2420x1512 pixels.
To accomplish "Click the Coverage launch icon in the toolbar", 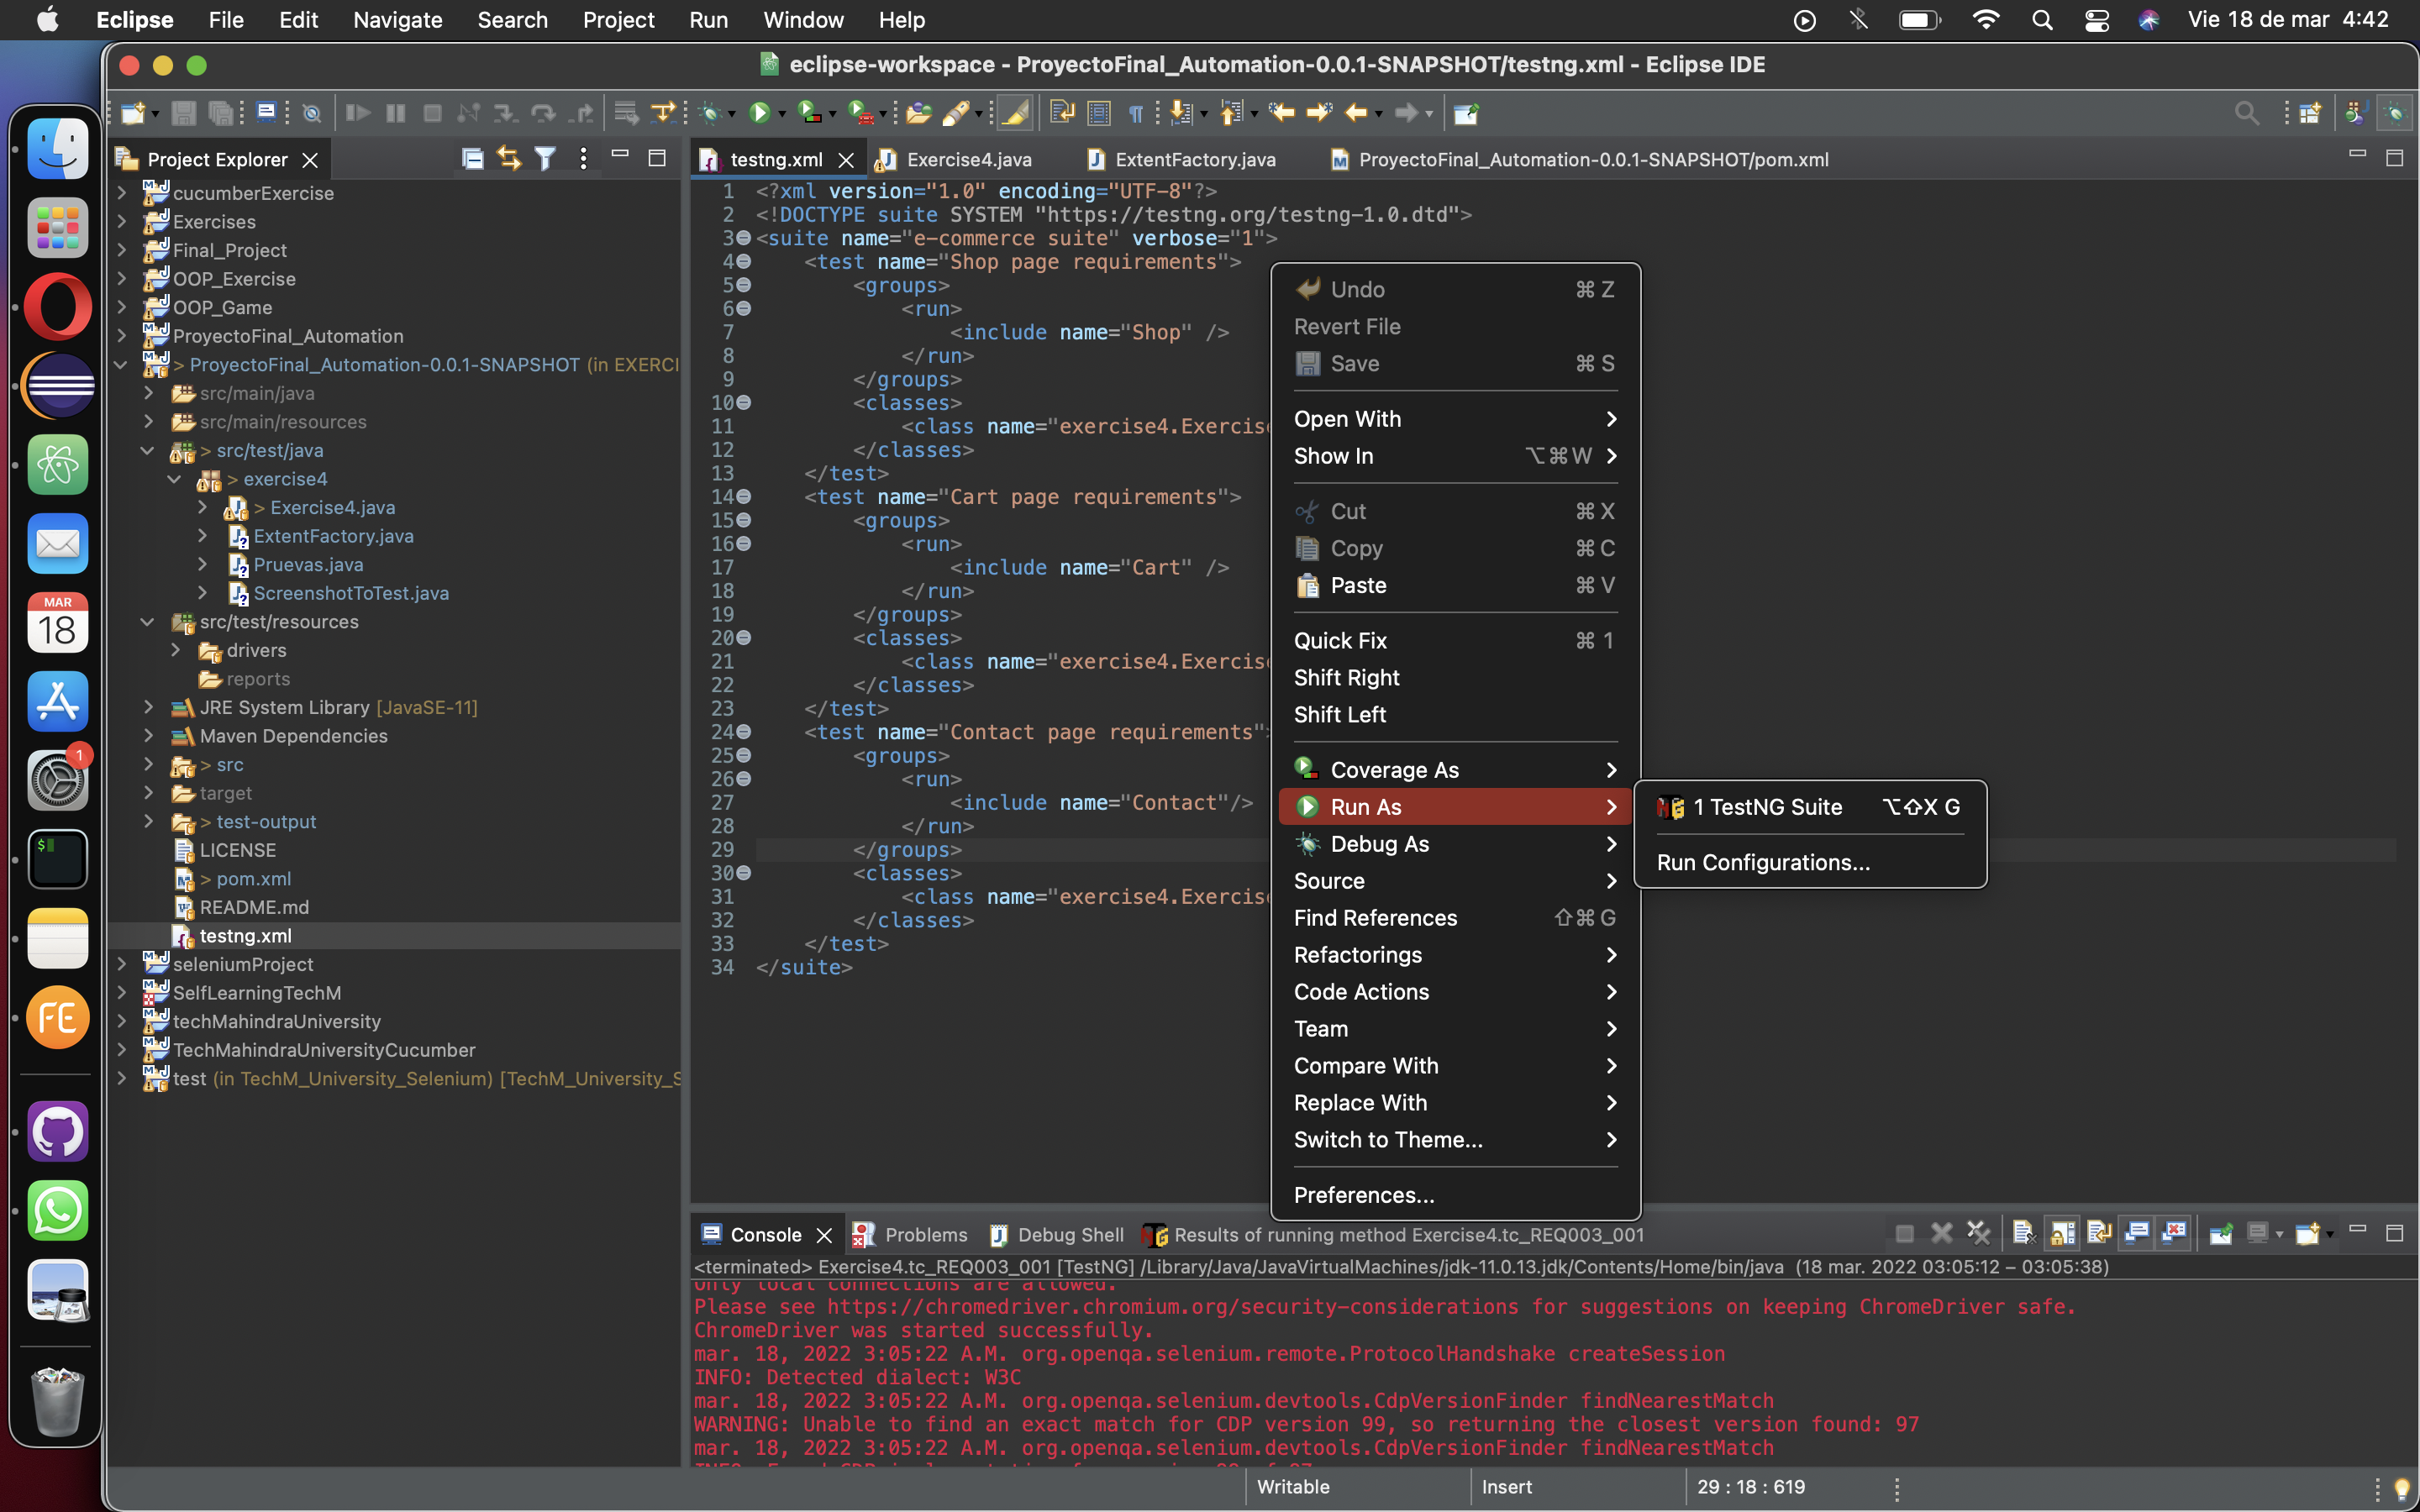I will point(809,113).
